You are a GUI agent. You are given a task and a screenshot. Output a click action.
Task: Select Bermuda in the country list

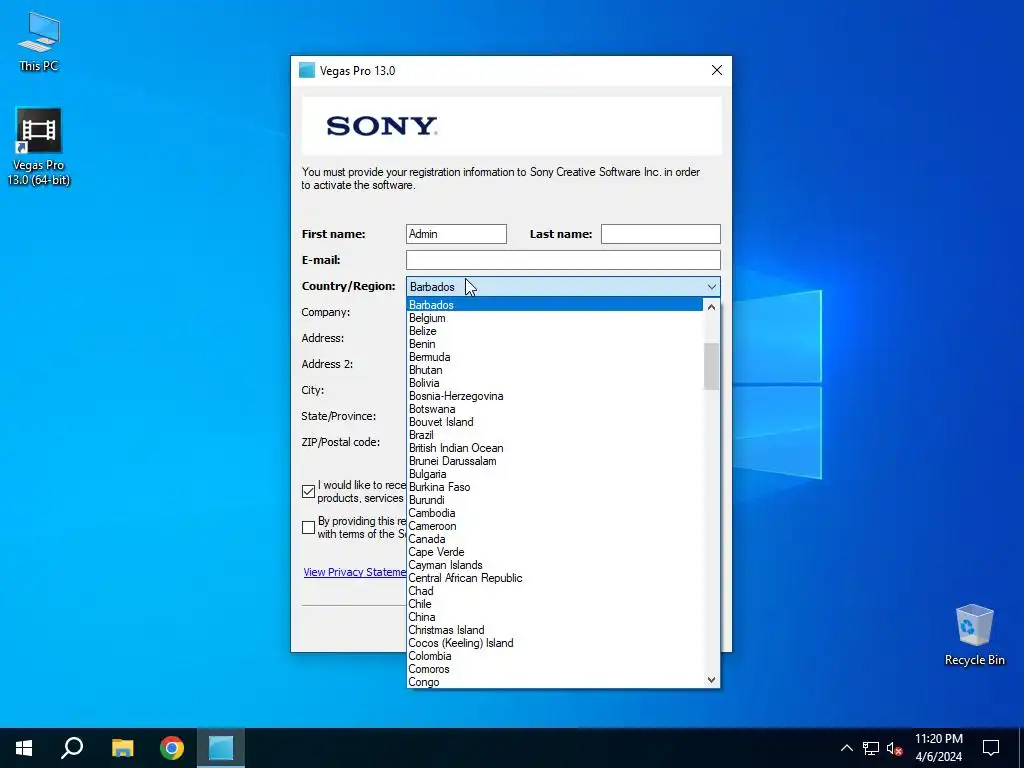555,357
